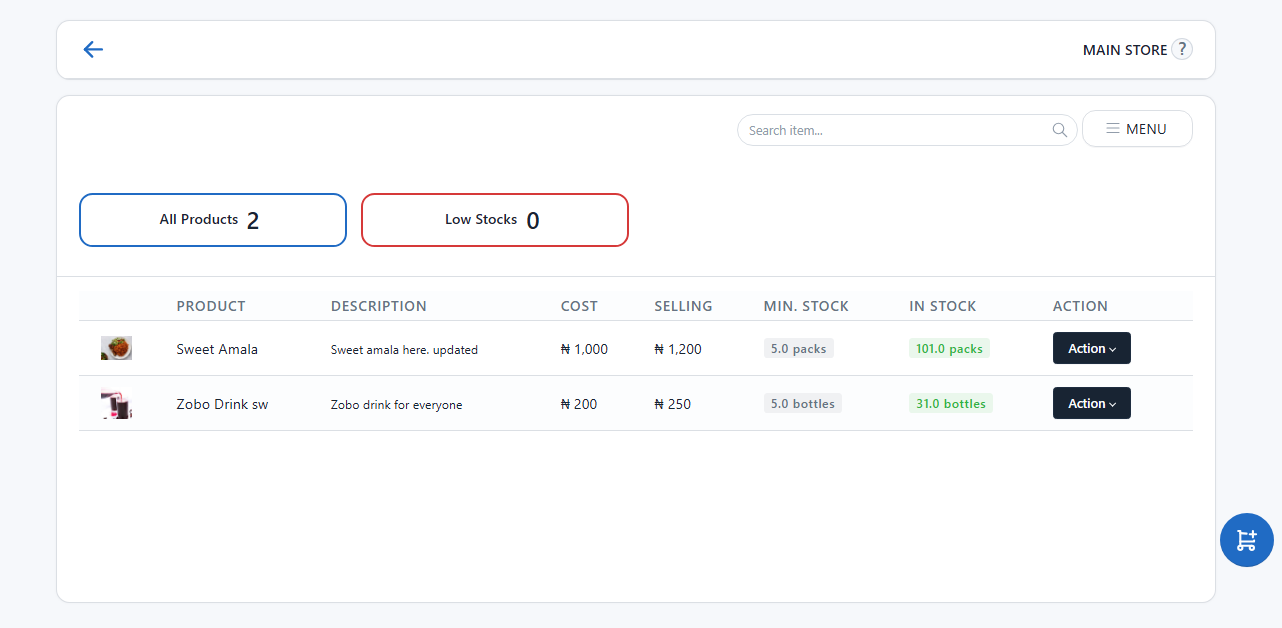The image size is (1282, 628).
Task: Click the Sweet Amala product name
Action: pyautogui.click(x=217, y=349)
